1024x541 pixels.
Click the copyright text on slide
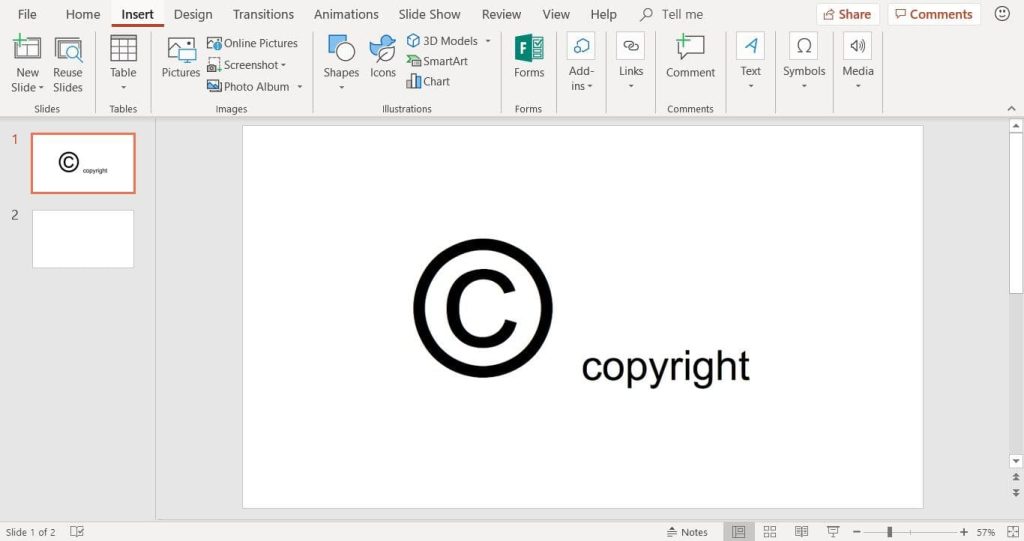(665, 367)
